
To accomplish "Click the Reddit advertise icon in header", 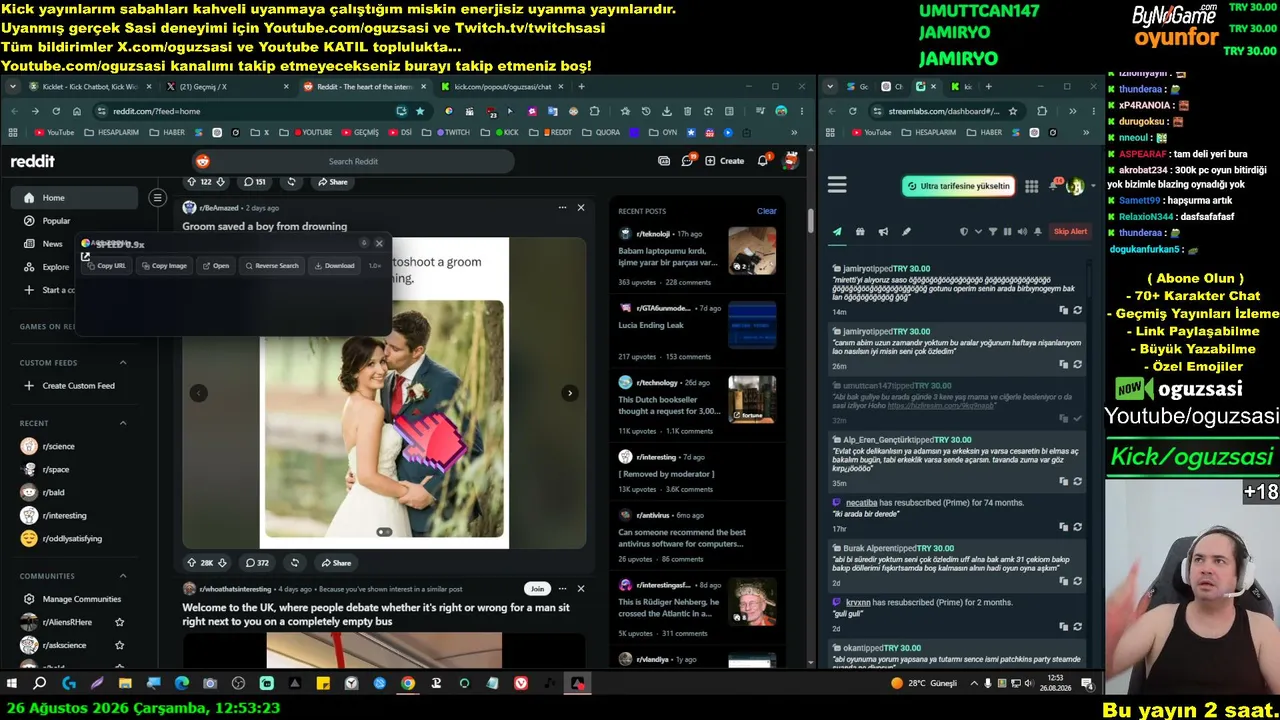I will [x=664, y=160].
